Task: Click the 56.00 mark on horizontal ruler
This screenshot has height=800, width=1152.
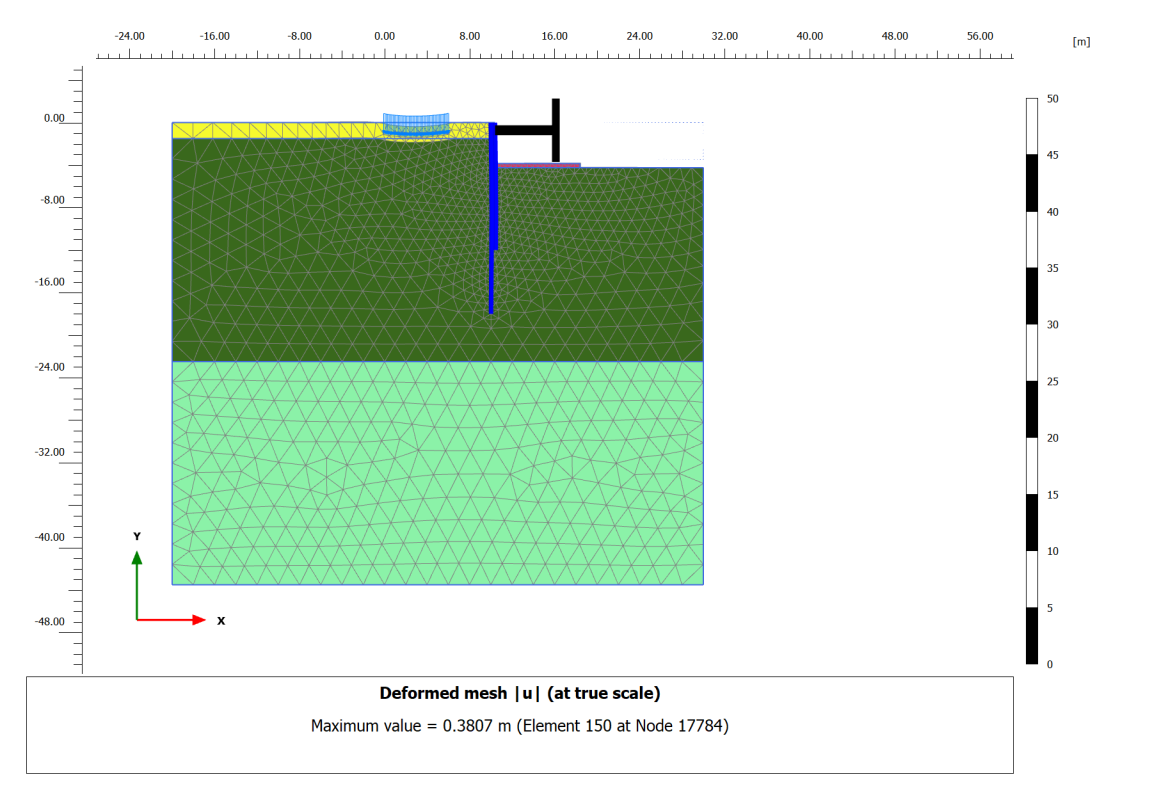Action: [x=980, y=36]
